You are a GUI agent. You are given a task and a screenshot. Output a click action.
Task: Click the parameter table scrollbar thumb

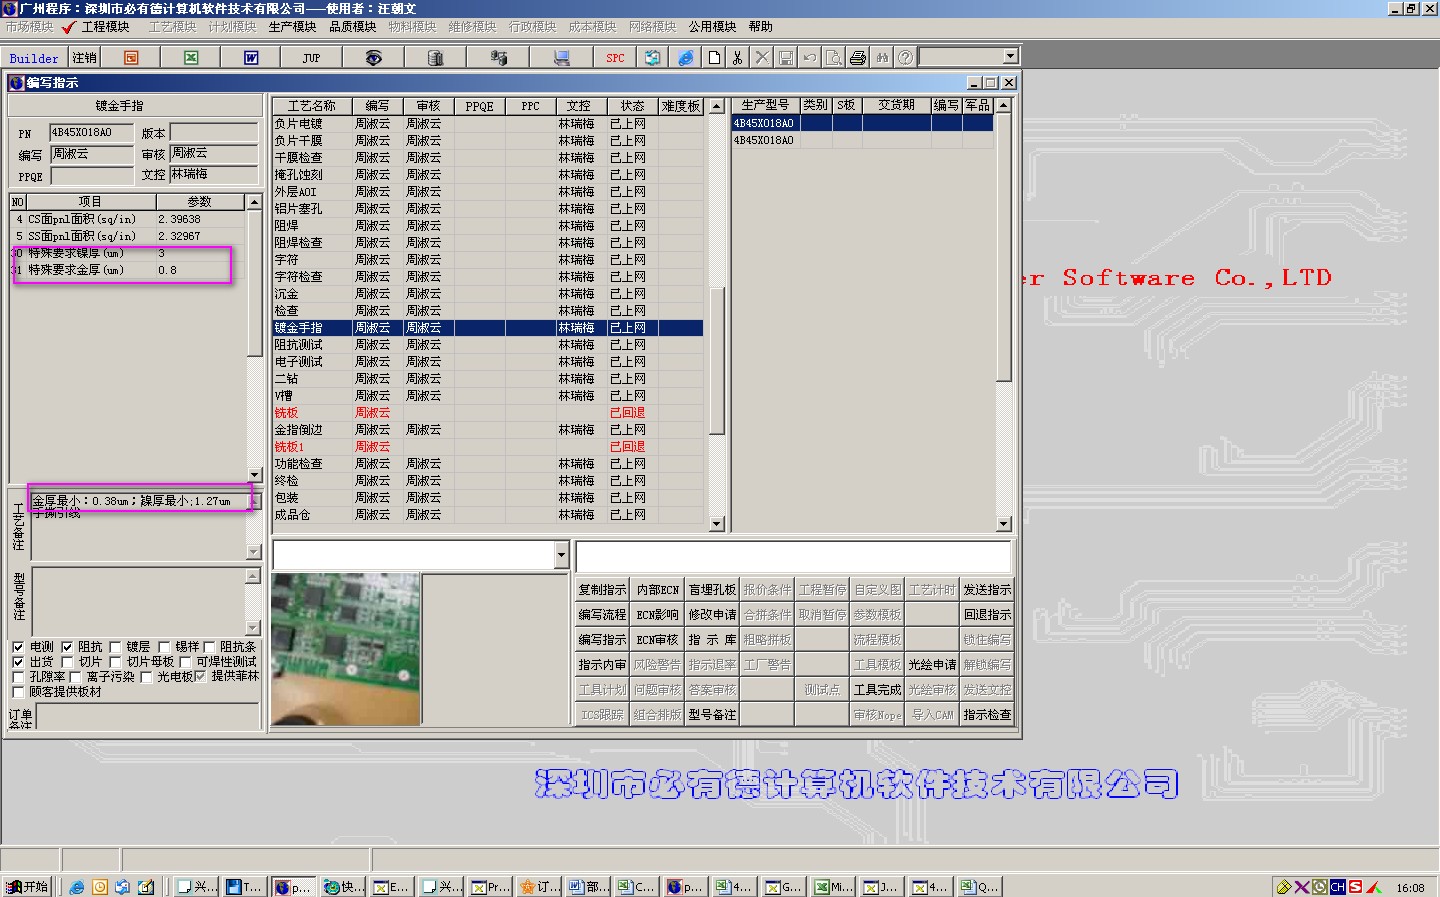tap(254, 282)
